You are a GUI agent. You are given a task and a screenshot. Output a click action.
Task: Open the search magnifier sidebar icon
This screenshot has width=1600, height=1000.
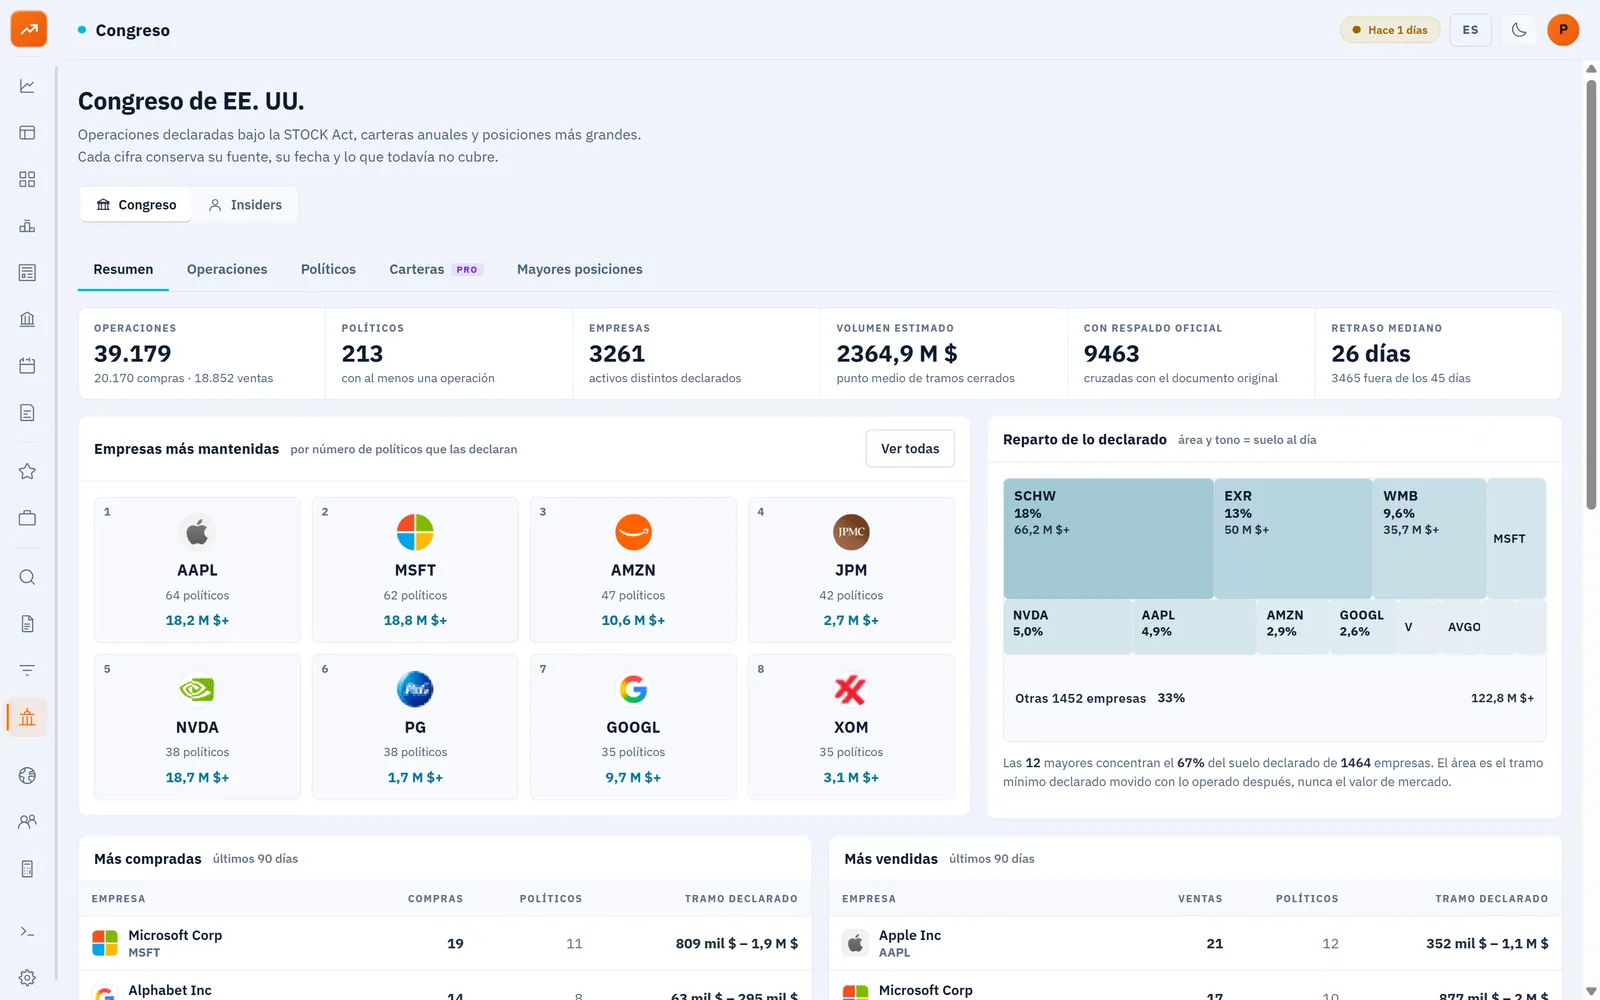click(27, 577)
